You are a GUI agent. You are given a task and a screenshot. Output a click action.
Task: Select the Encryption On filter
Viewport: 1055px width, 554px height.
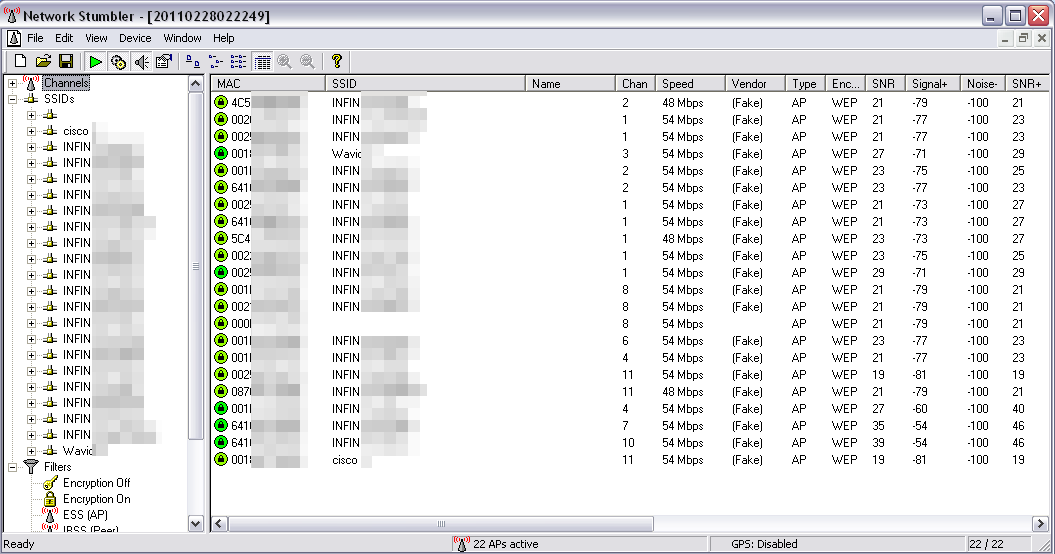click(x=96, y=499)
